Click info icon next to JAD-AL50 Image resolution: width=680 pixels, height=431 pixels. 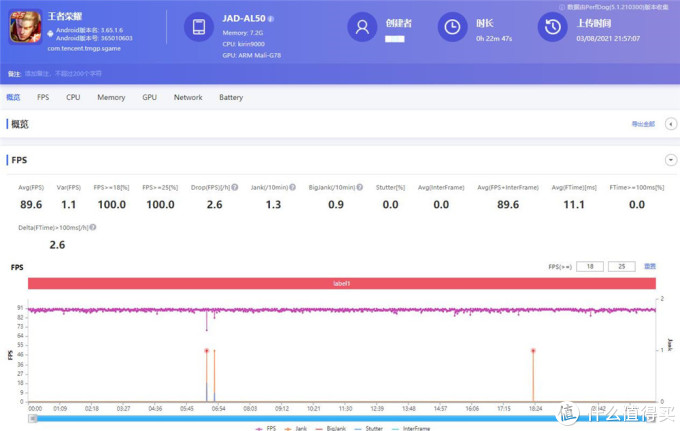[271, 19]
